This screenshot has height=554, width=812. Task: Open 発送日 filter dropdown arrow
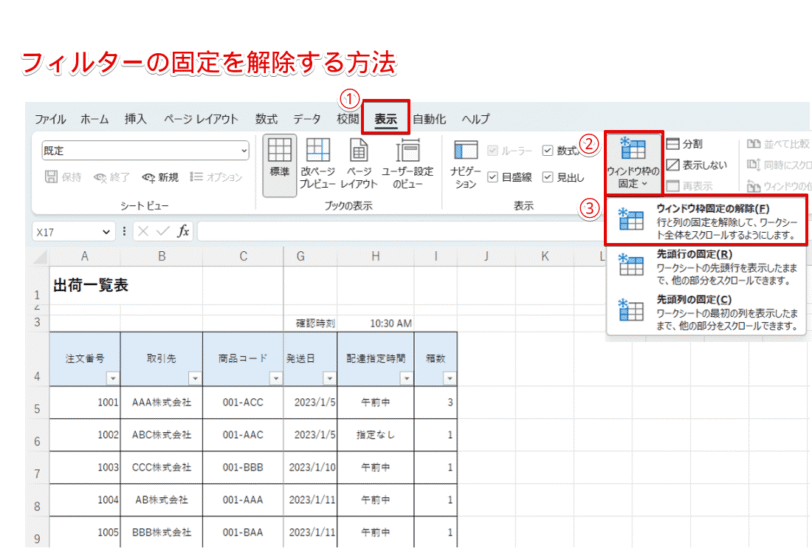329,378
